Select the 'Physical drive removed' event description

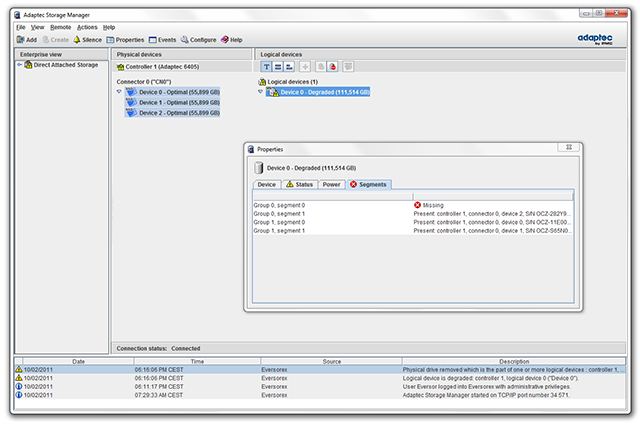513,370
